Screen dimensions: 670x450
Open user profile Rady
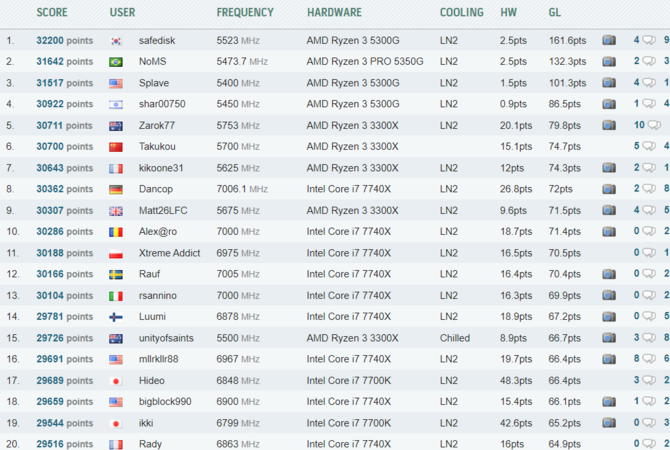point(150,444)
